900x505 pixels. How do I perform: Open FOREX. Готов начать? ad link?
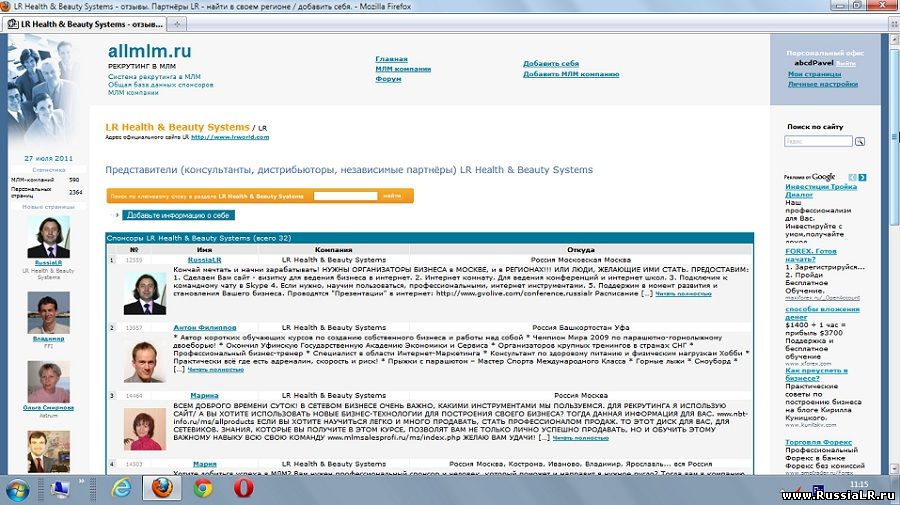click(810, 255)
